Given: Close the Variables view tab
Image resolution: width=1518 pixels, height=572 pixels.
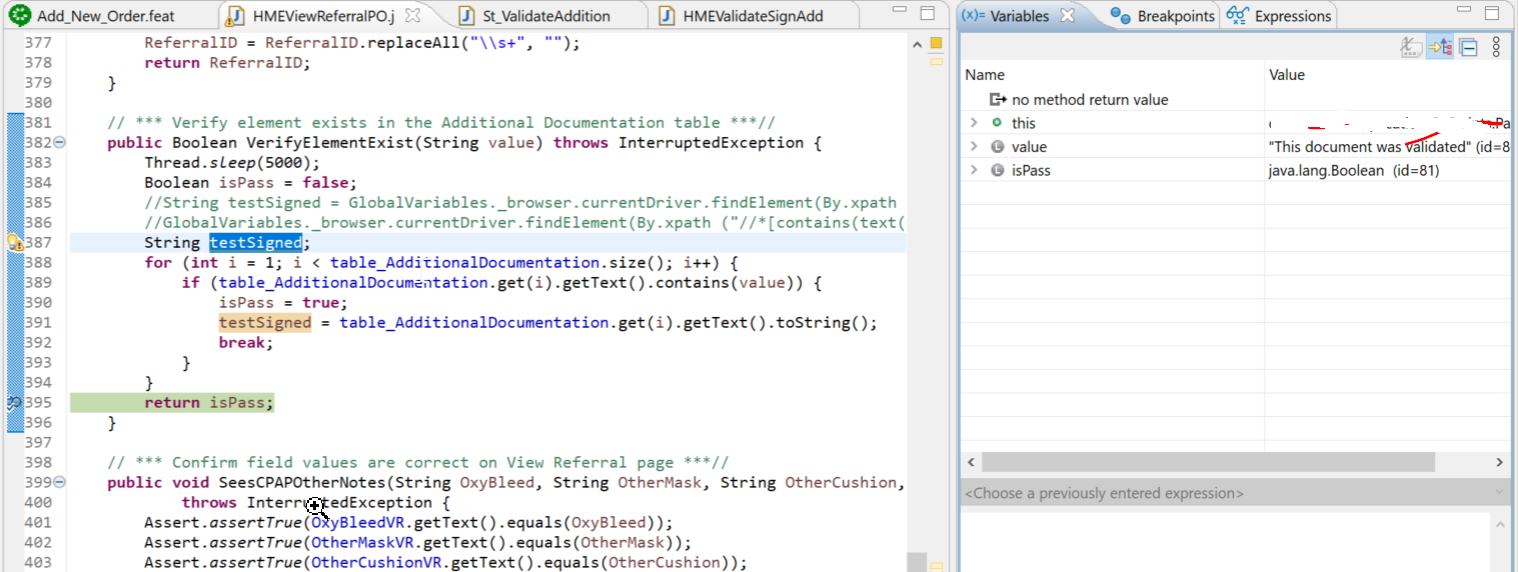Looking at the screenshot, I should (1067, 16).
